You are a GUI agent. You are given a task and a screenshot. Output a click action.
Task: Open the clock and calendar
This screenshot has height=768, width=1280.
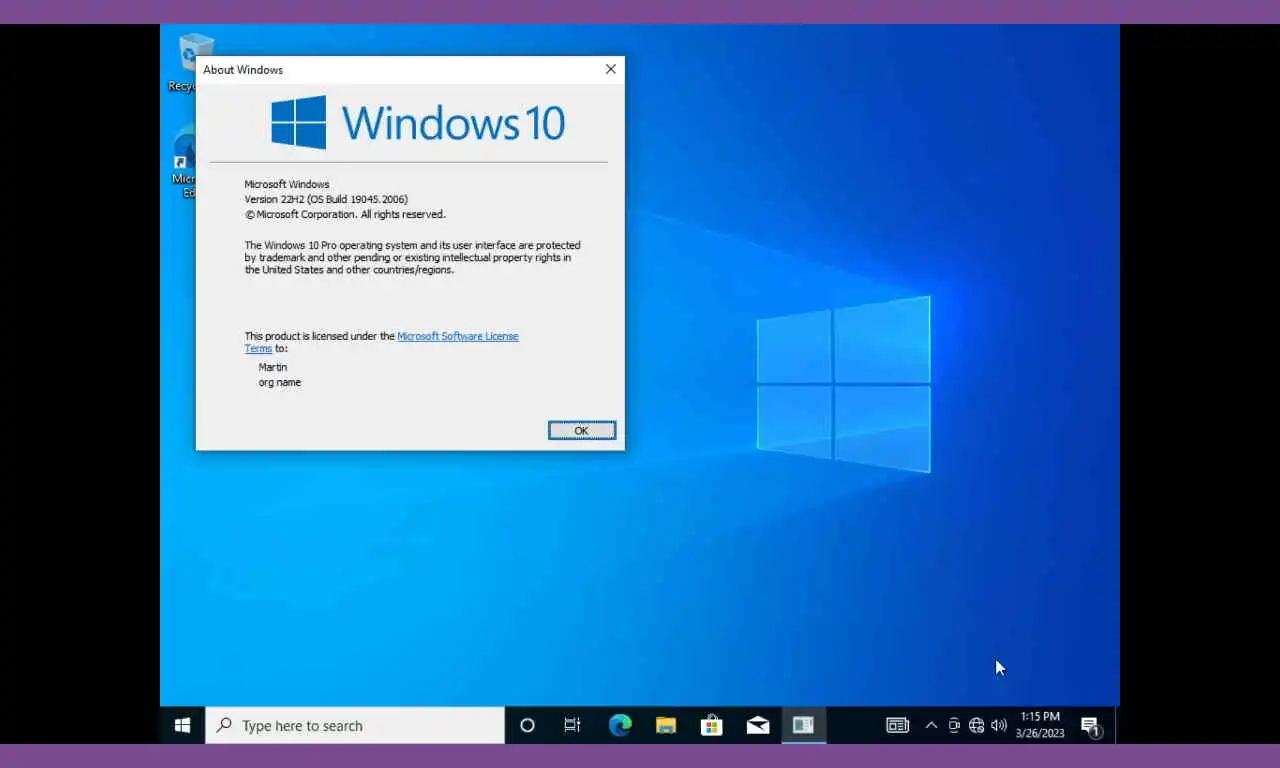pos(1040,725)
